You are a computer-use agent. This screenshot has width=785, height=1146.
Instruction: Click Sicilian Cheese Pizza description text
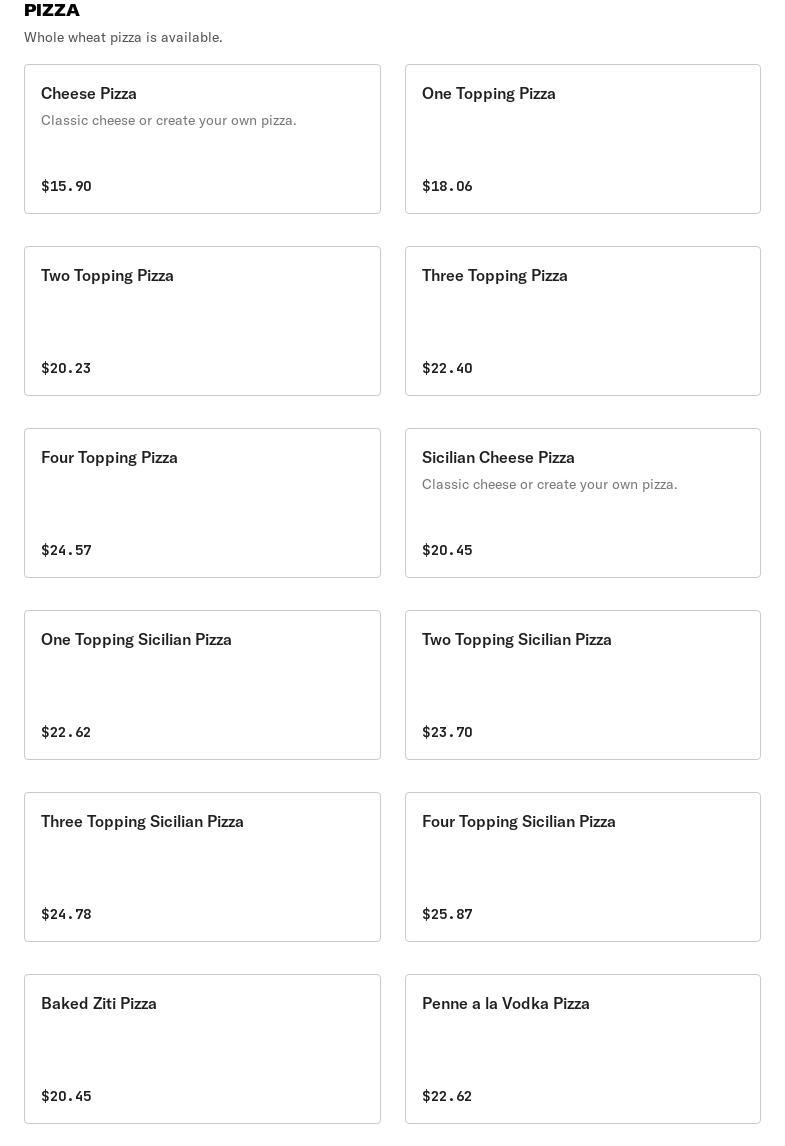pos(549,484)
